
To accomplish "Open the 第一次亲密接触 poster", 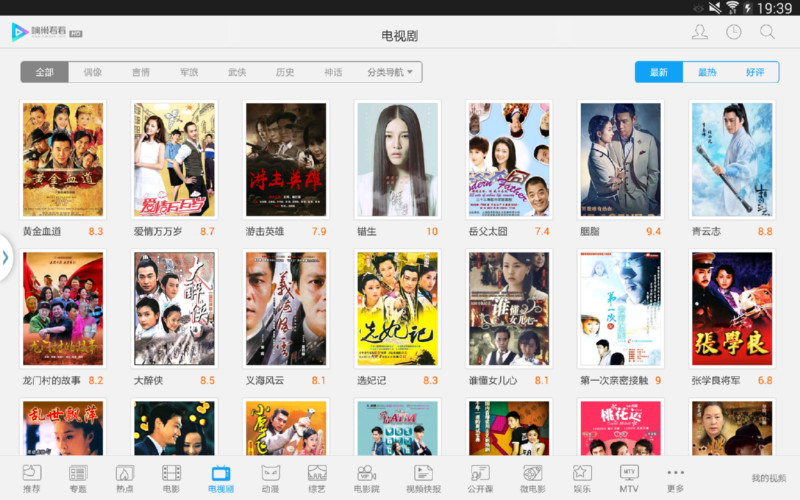I will (x=620, y=309).
